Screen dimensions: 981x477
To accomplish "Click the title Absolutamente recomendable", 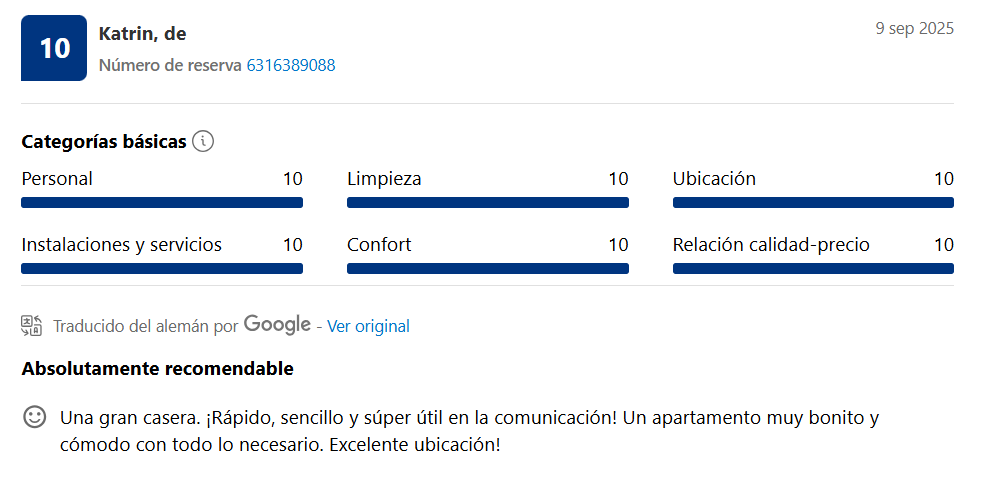I will (157, 368).
